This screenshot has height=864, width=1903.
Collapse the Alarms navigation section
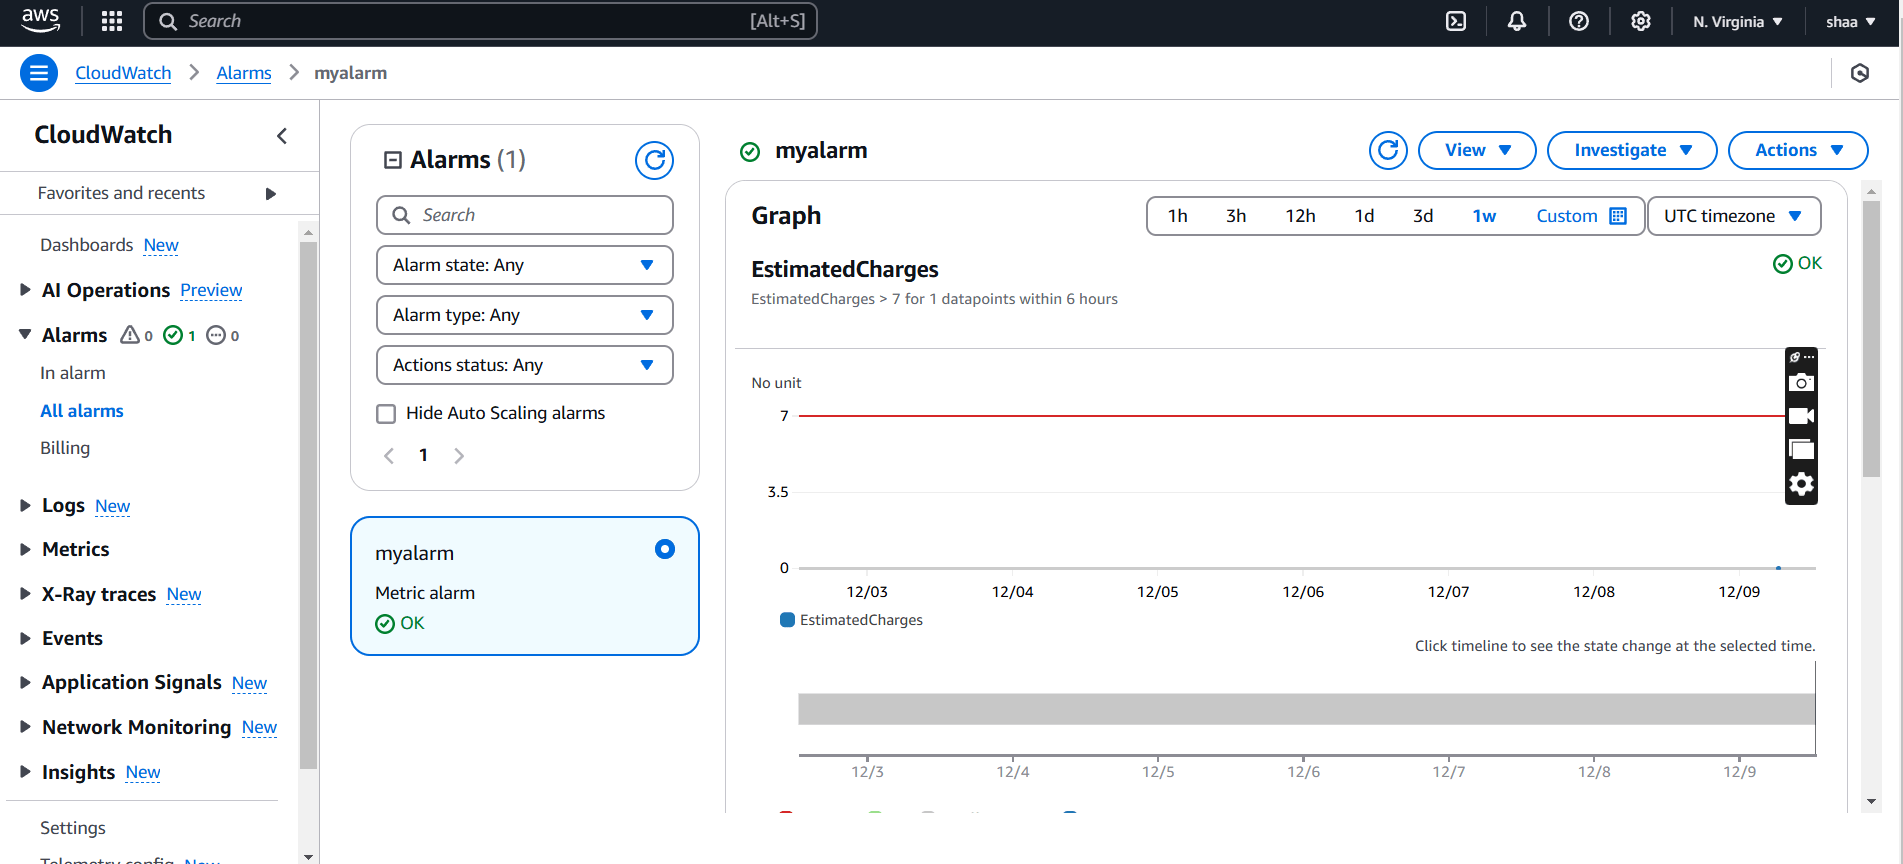[x=25, y=334]
